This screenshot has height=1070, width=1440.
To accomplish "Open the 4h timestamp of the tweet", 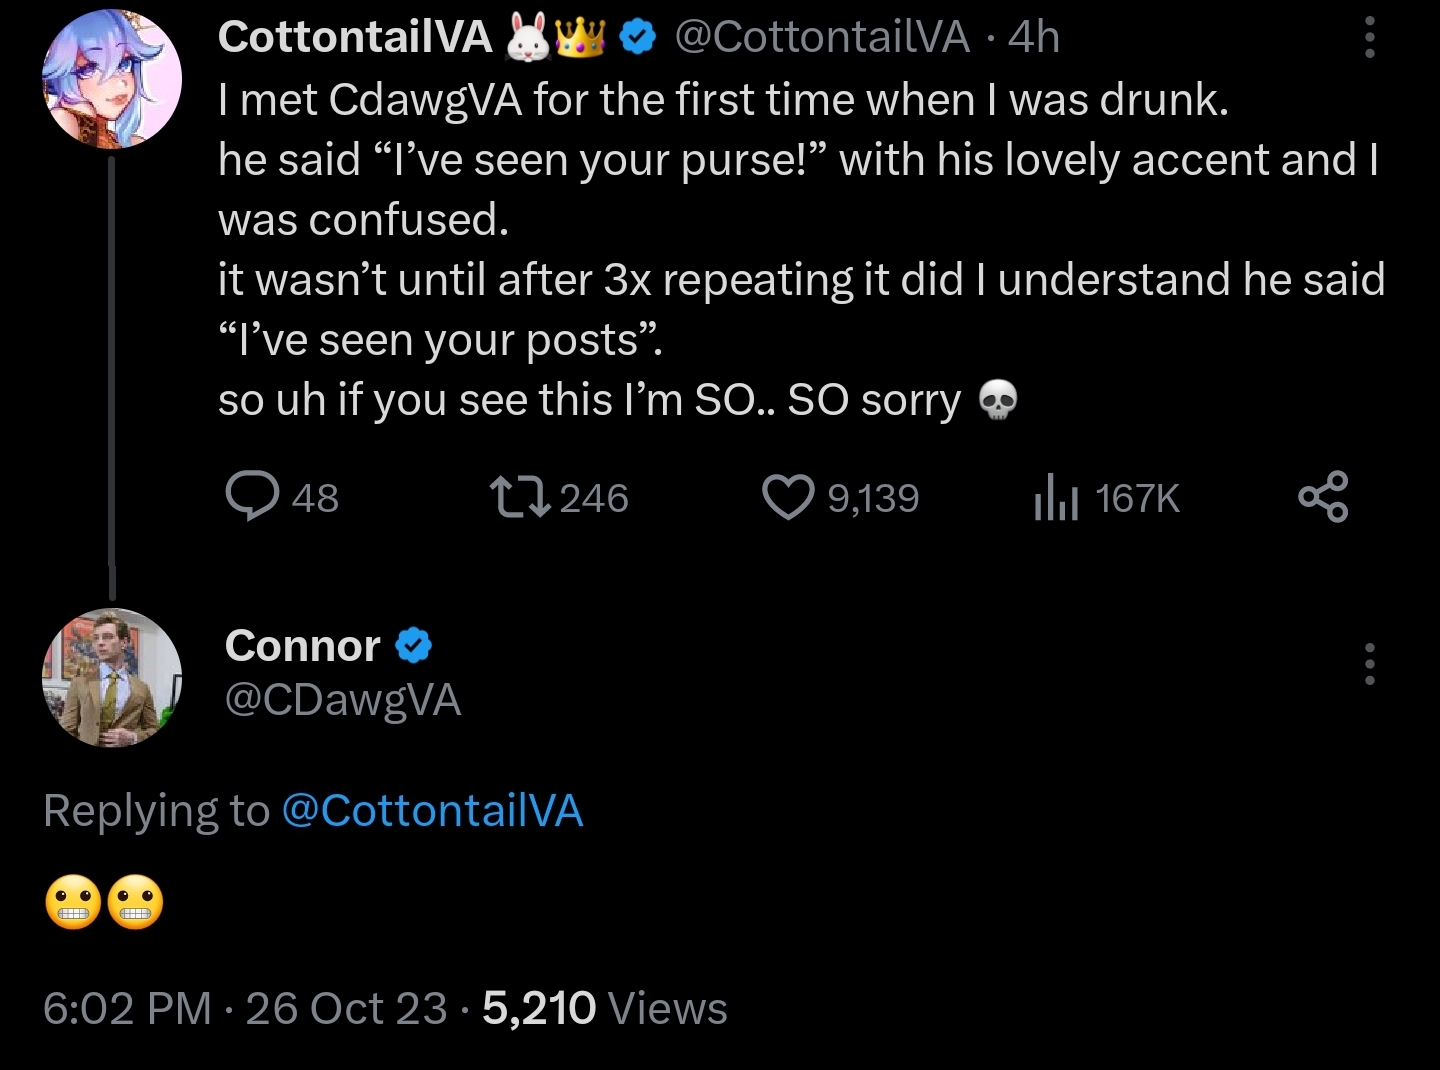I will pyautogui.click(x=1034, y=37).
